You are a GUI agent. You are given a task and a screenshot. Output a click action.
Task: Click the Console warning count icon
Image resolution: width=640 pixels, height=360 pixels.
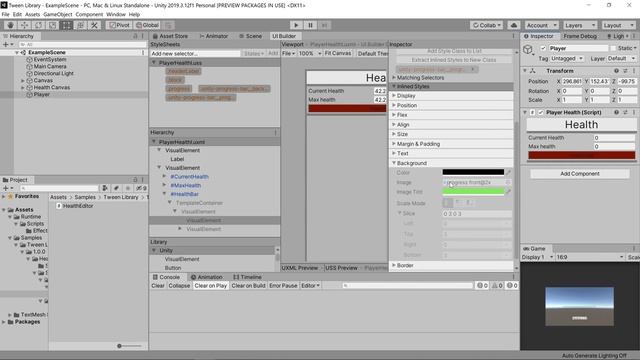click(x=497, y=286)
